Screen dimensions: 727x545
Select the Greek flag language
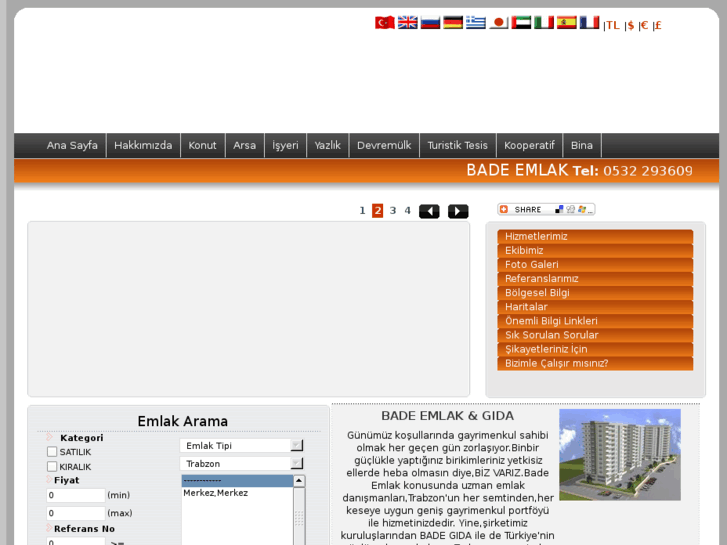pyautogui.click(x=476, y=22)
